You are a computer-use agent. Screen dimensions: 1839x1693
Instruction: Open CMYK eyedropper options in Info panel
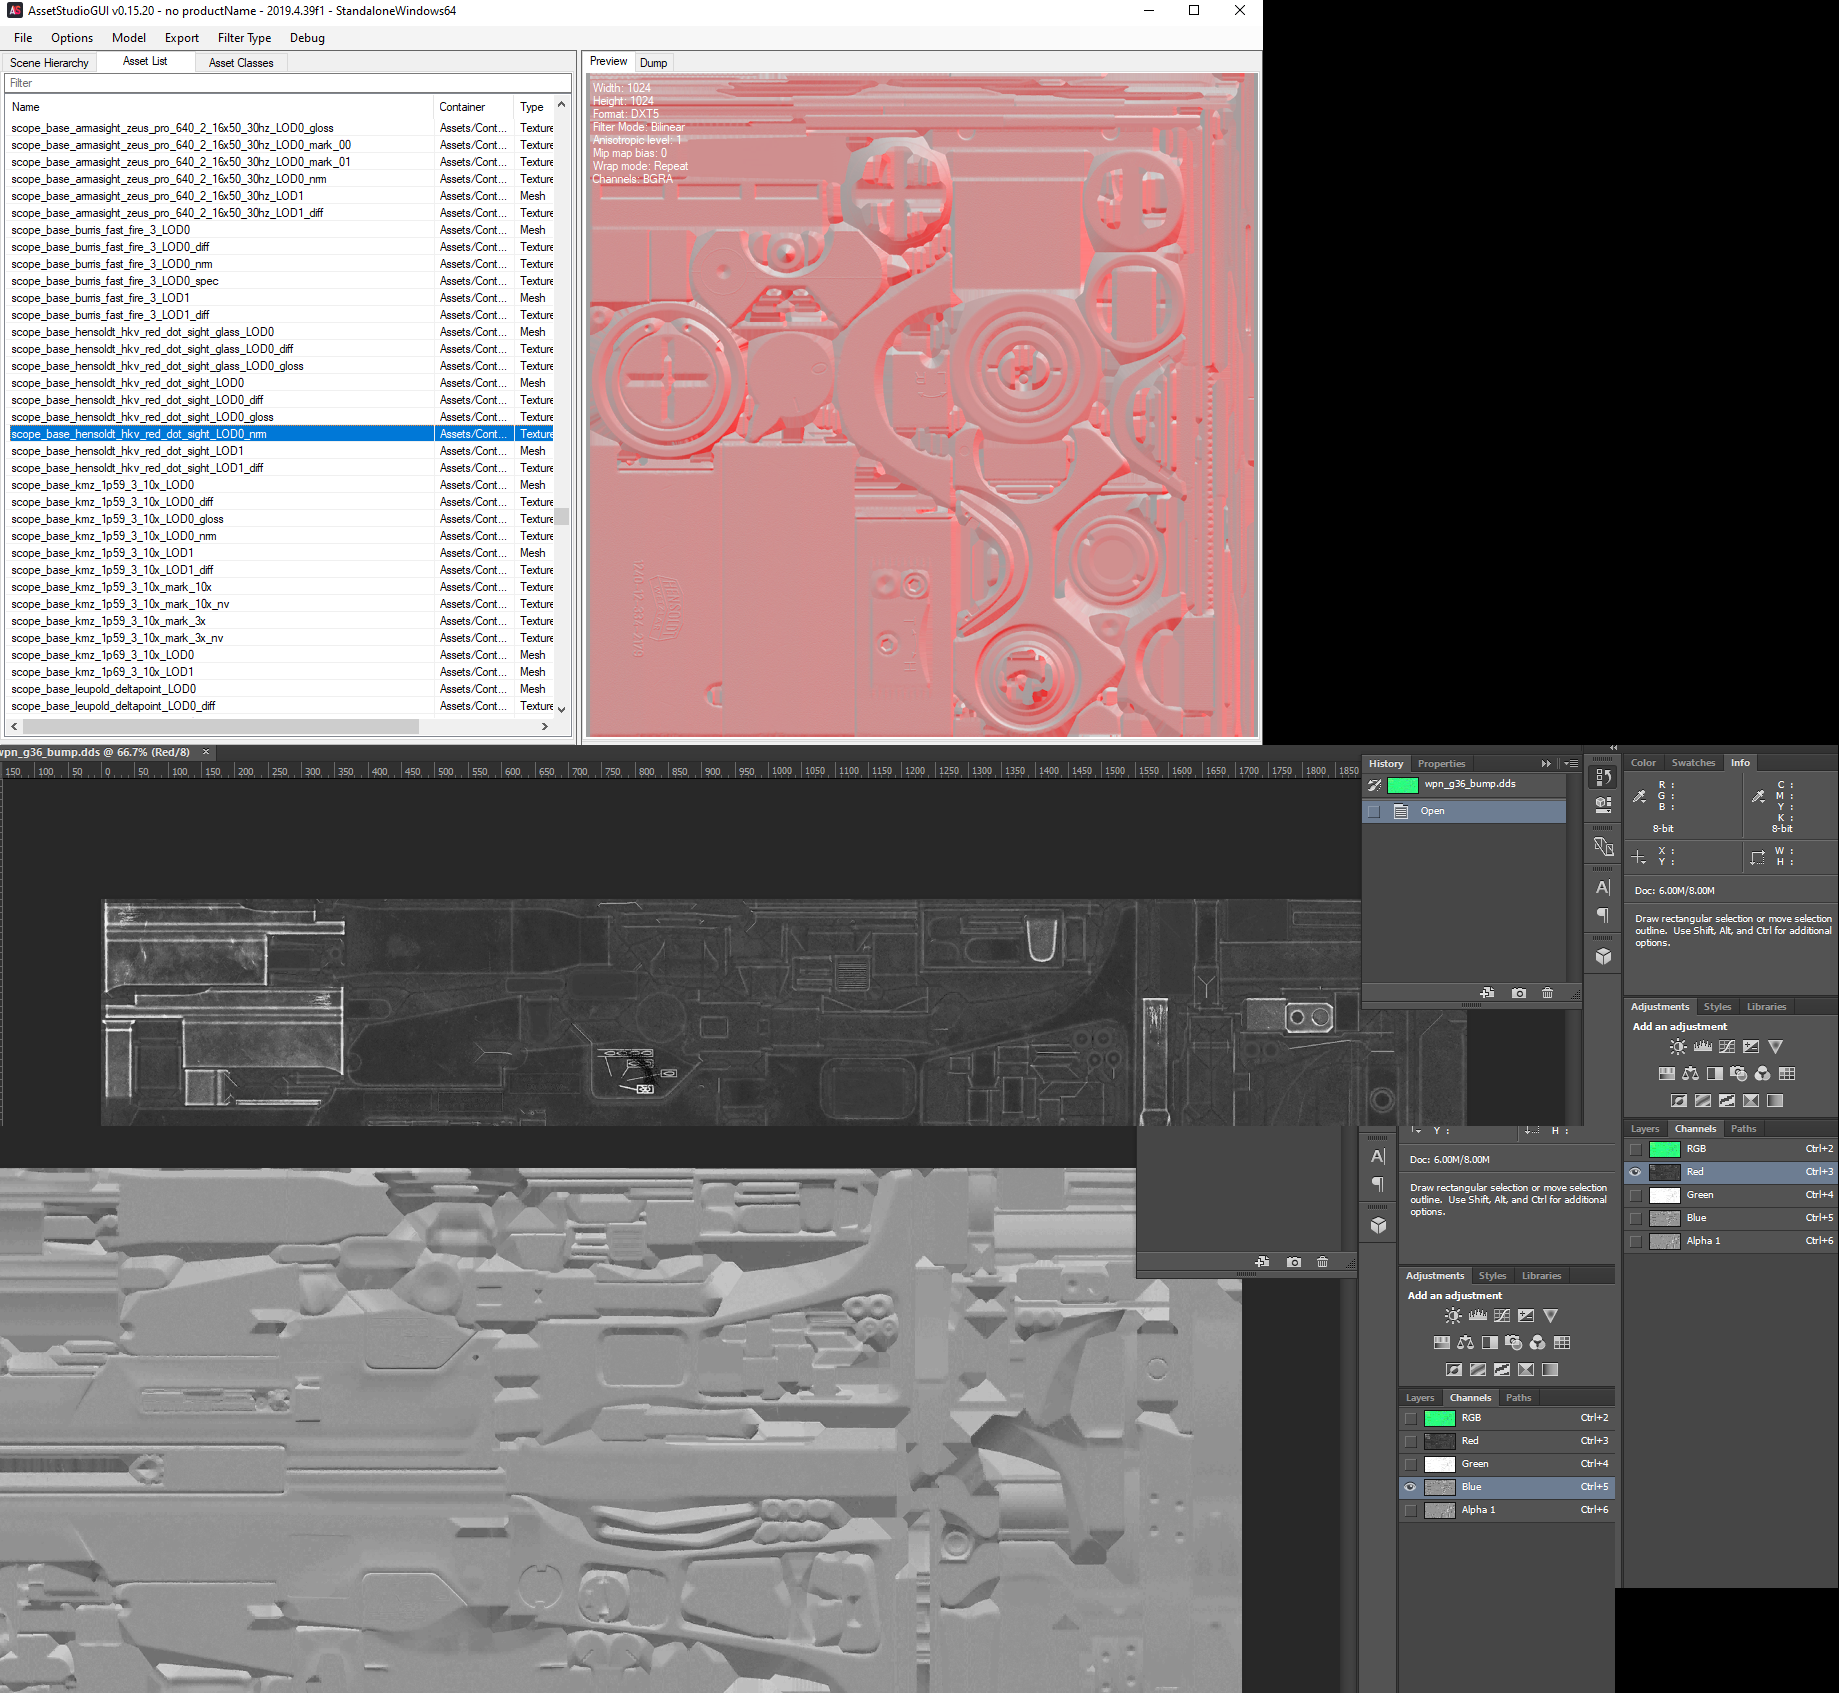pos(1759,797)
